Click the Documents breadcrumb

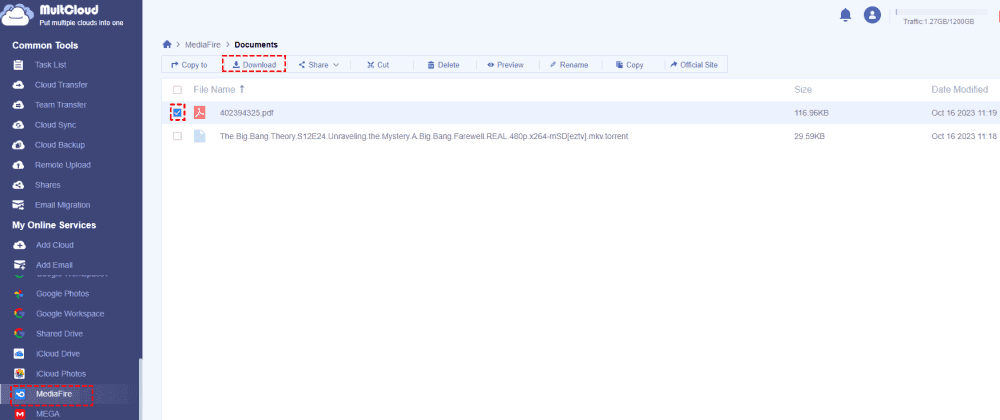256,45
